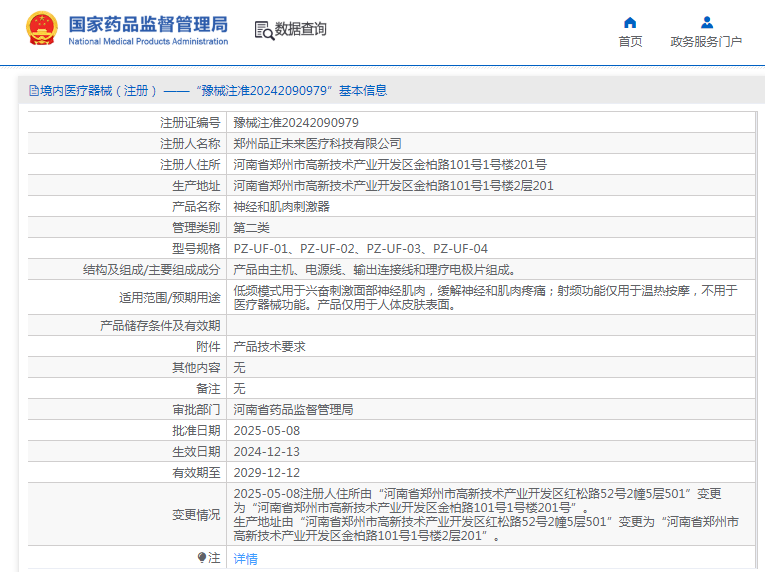Select 郑州品正未来医疗科技有限公司 cell
Image resolution: width=765 pixels, height=572 pixels.
coord(317,143)
